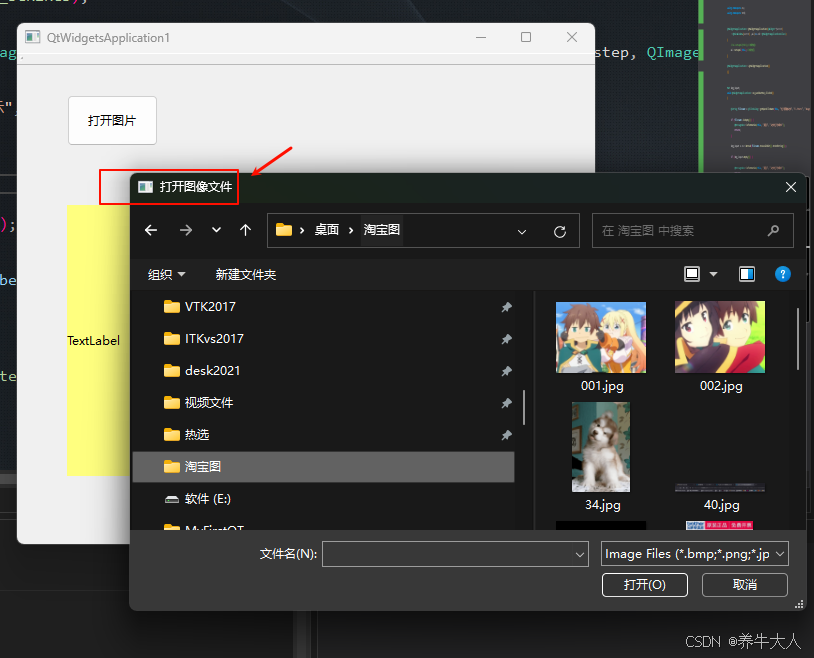Click the blue help question icon
The width and height of the screenshot is (814, 658).
pos(782,274)
